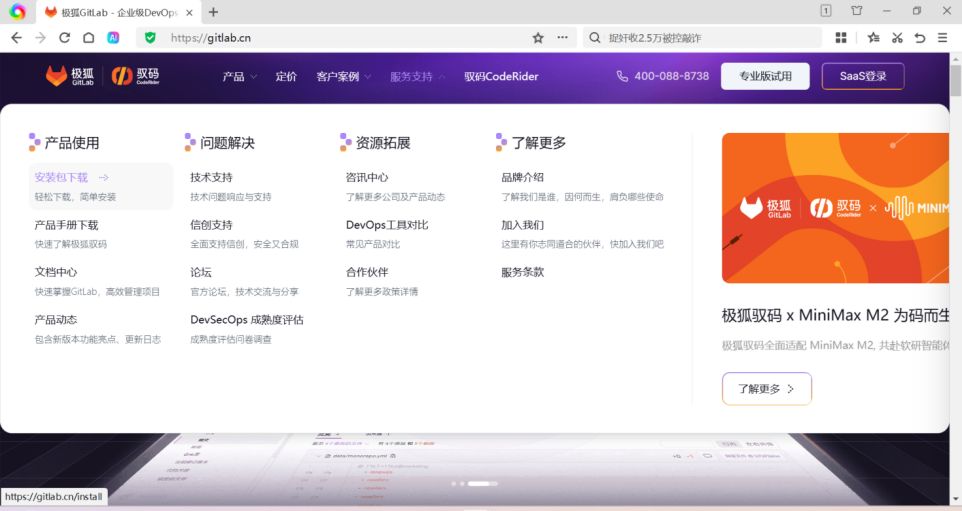Open the 定价 navigation item
This screenshot has width=962, height=511.
(x=286, y=77)
